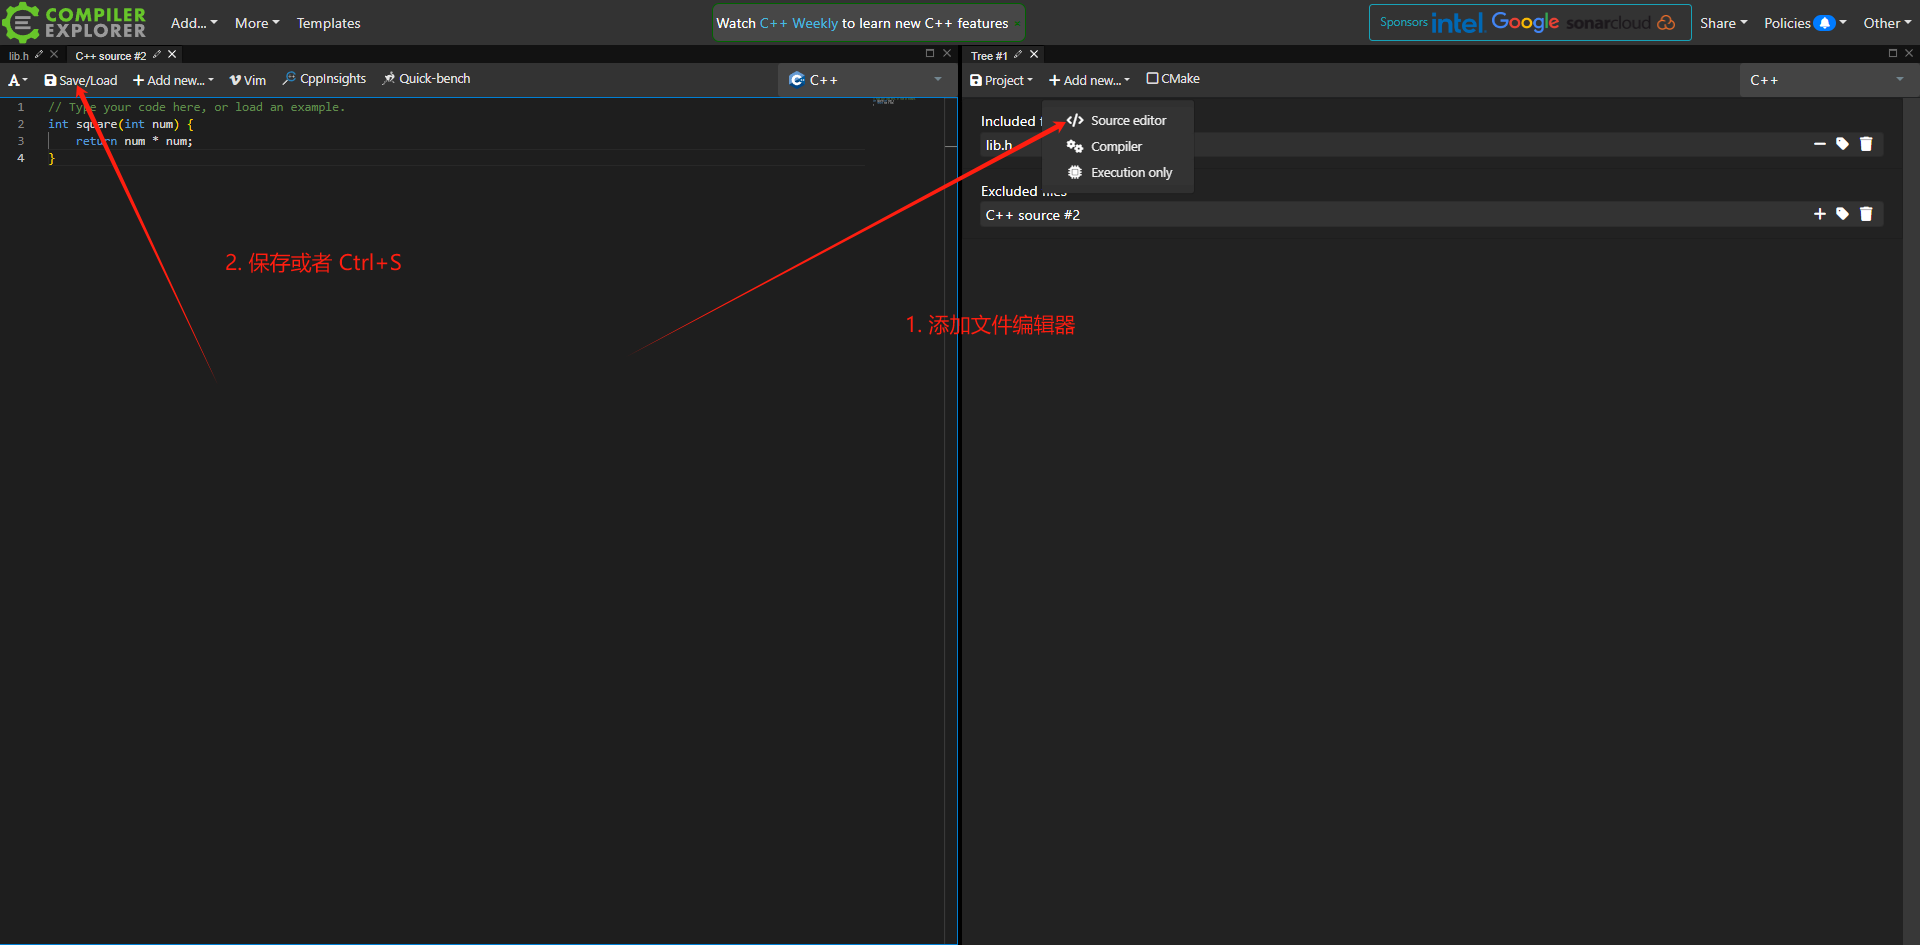Switch to the lib.h tab
Screen dimensions: 1920x945
20,55
